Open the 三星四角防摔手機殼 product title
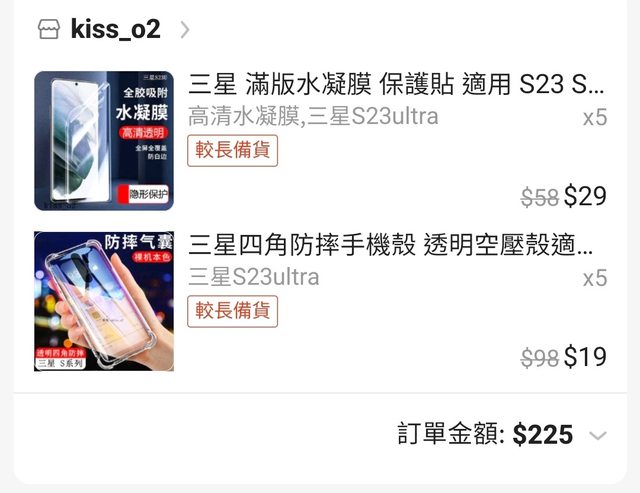 [391, 245]
